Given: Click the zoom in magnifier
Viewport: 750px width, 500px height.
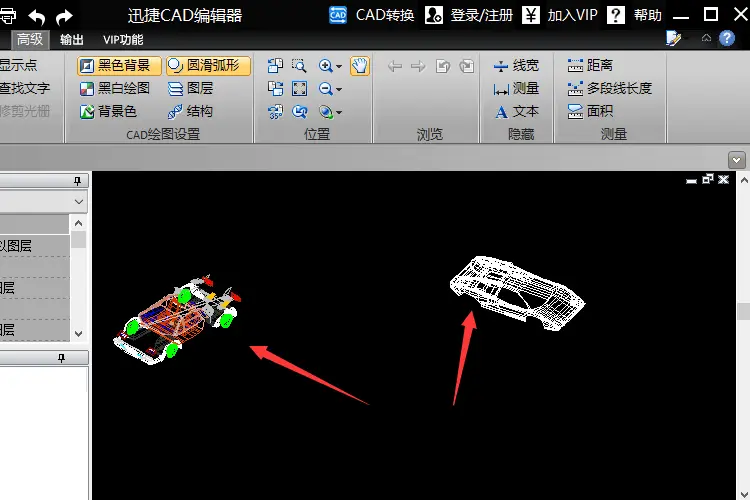Looking at the screenshot, I should point(325,66).
